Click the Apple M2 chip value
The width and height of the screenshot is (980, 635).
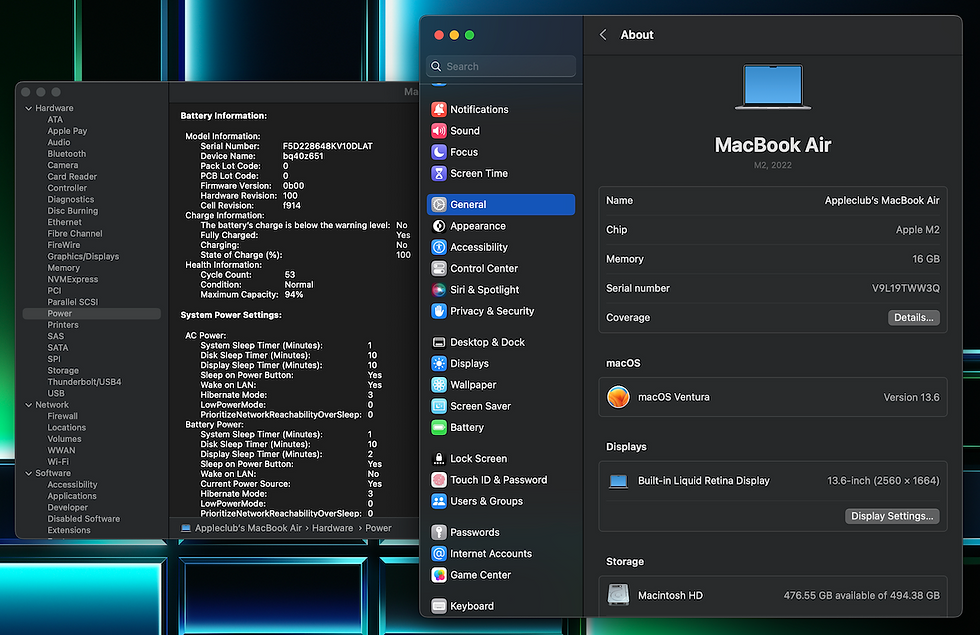[918, 229]
